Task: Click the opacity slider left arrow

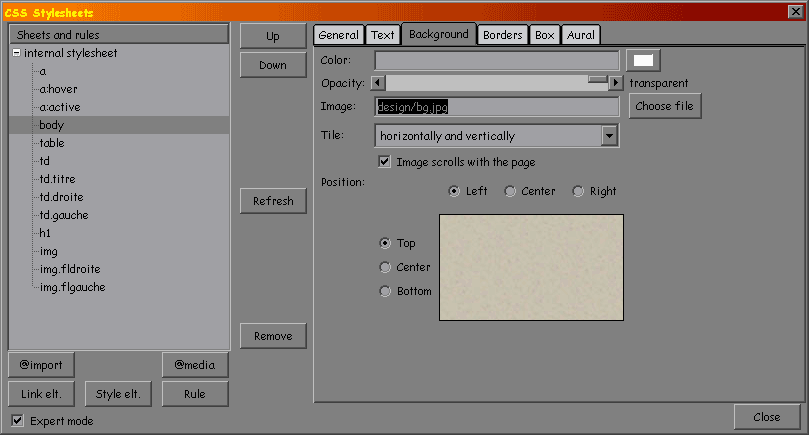Action: (378, 83)
